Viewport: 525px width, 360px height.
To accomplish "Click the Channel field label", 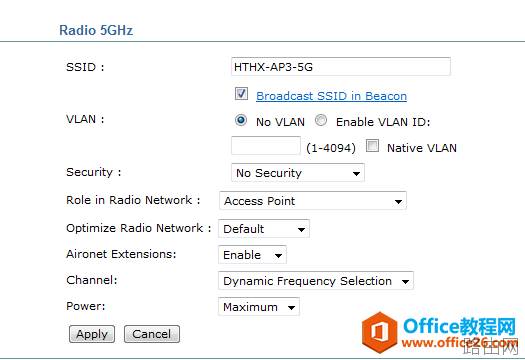I will pyautogui.click(x=92, y=280).
